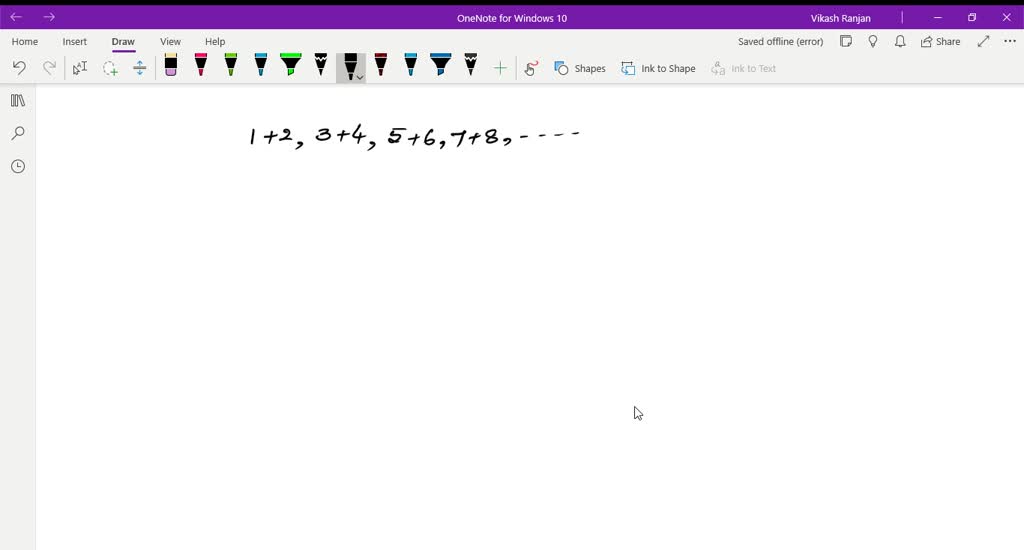This screenshot has width=1024, height=550.
Task: Click the lightbulb Tell Me icon
Action: coord(873,41)
